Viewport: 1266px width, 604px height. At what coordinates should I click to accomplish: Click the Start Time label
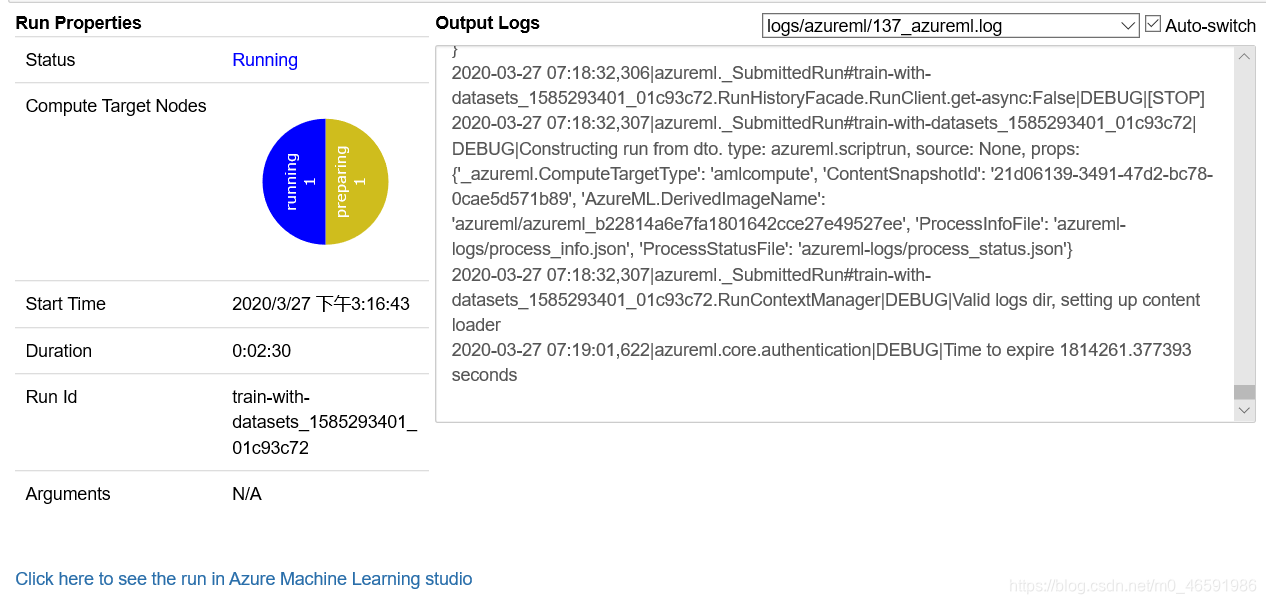coord(65,304)
